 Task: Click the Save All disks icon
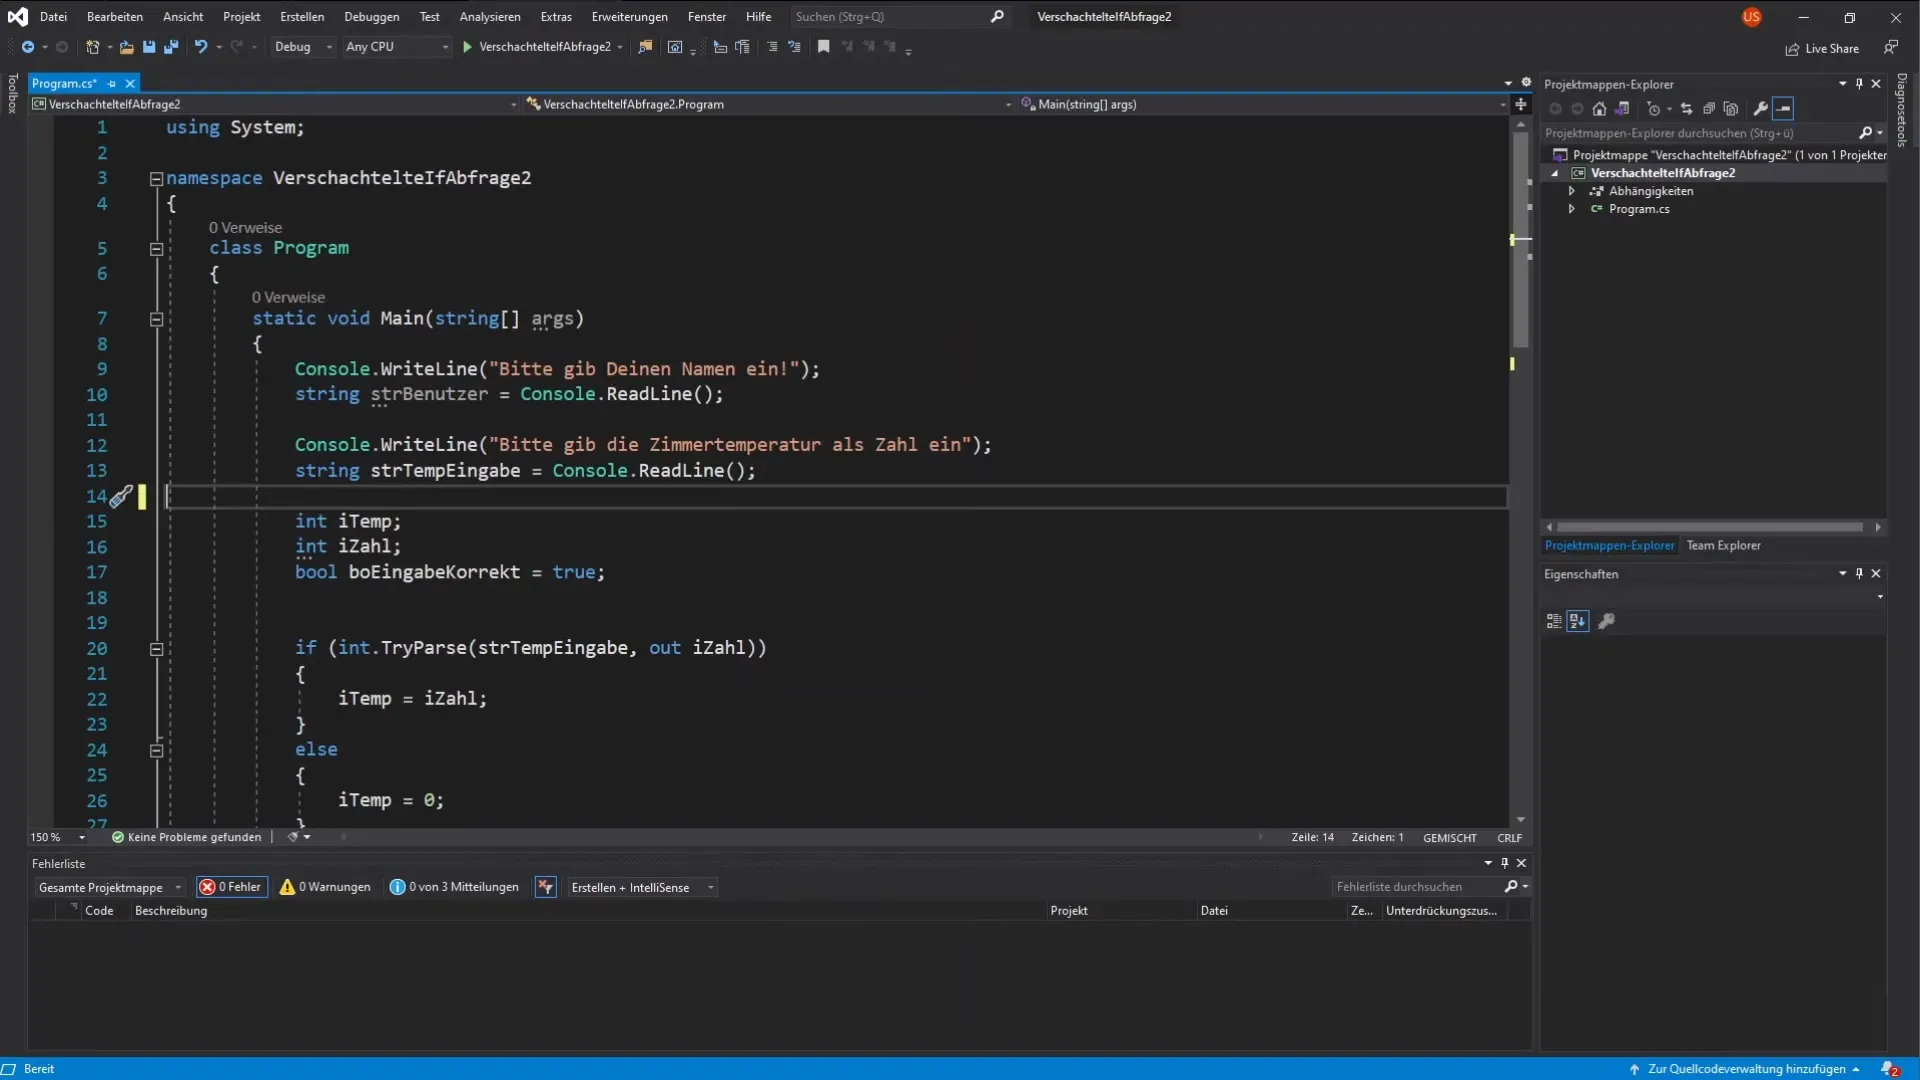click(171, 47)
